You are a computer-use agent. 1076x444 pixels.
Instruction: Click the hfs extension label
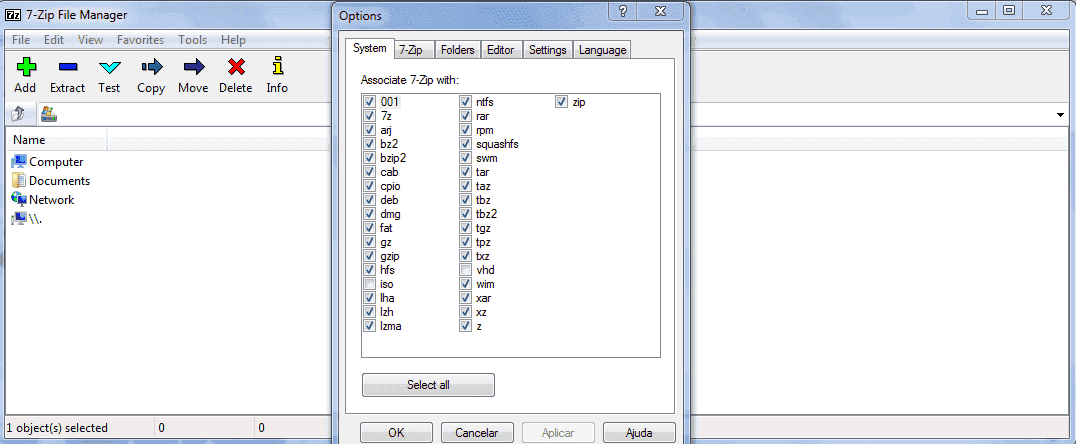tap(387, 270)
